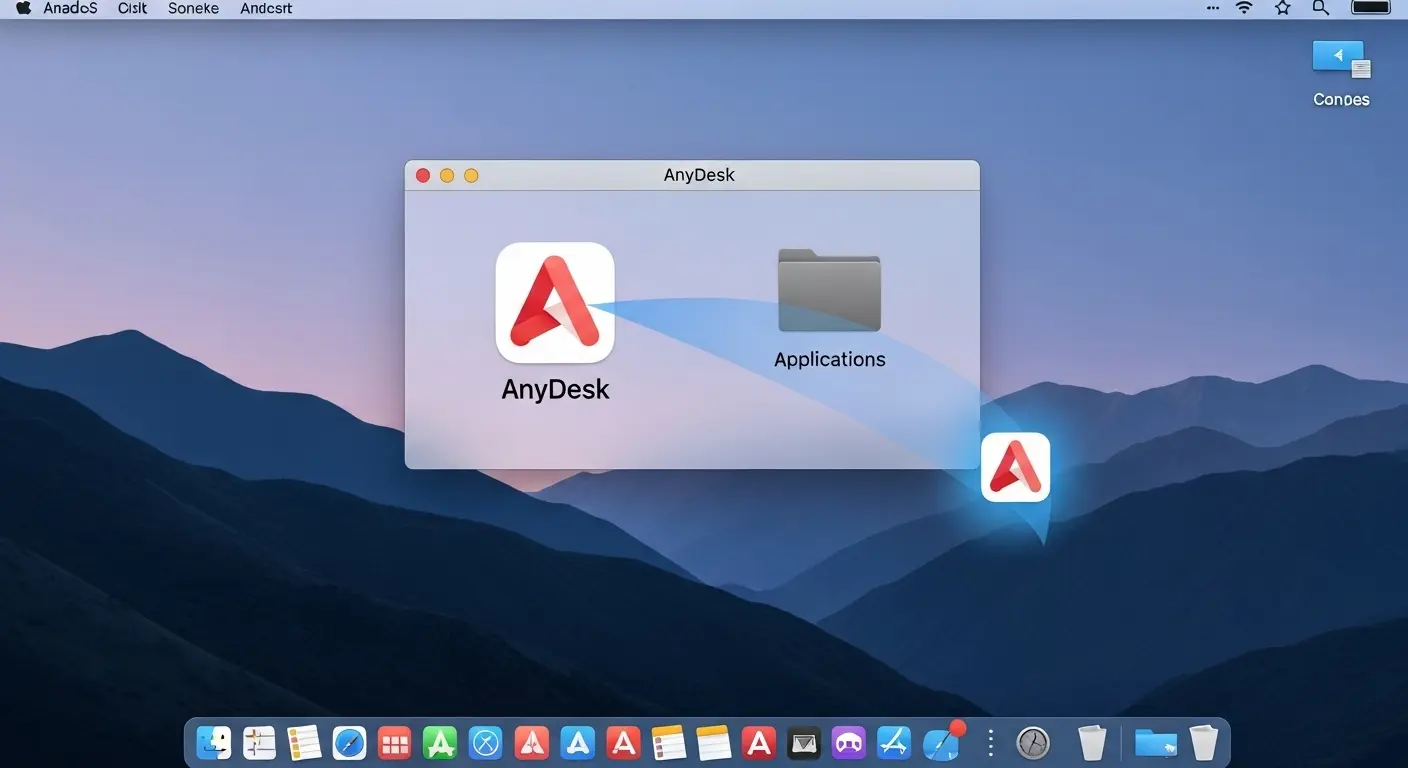
Task: Open the purple icon in the Dock
Action: (849, 743)
